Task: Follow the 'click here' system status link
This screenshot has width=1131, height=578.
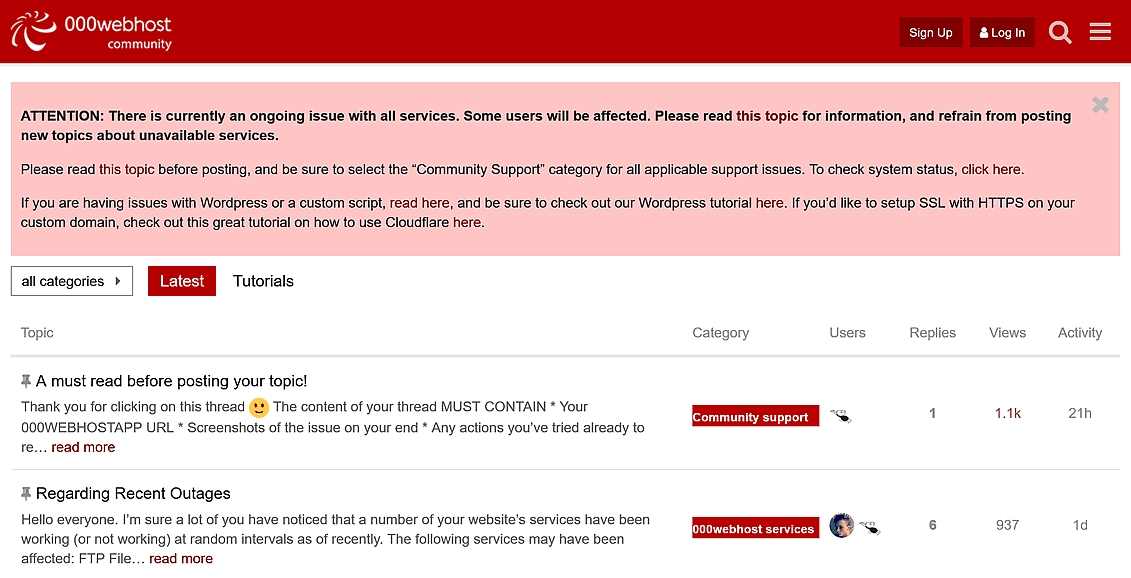Action: click(x=991, y=170)
